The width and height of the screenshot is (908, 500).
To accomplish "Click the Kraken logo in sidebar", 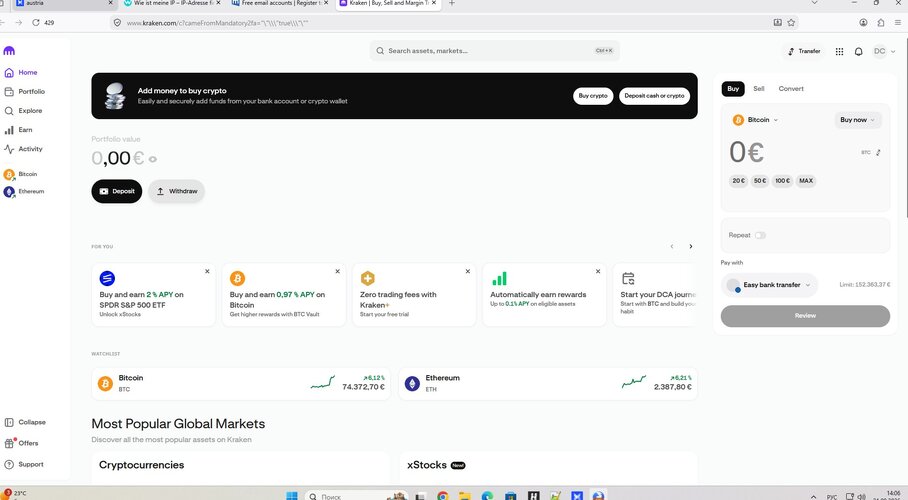I will click(x=9, y=51).
